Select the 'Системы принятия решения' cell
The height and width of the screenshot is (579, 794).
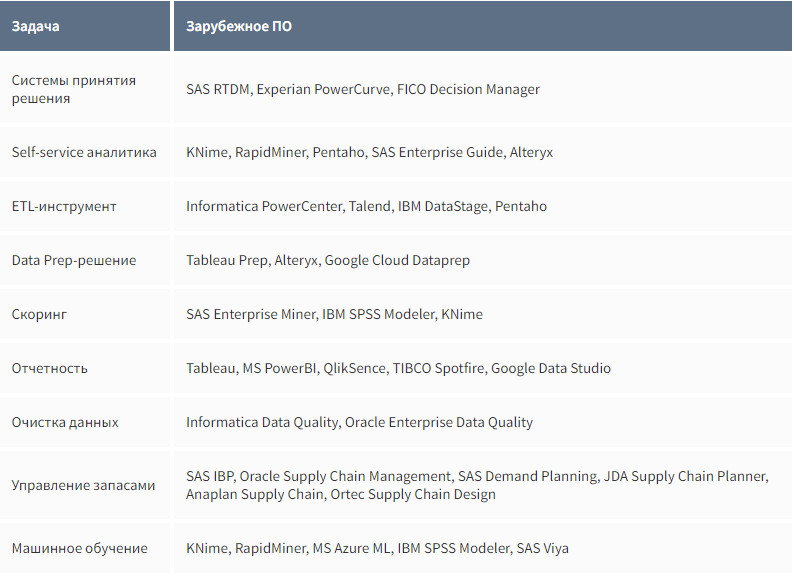tap(73, 89)
